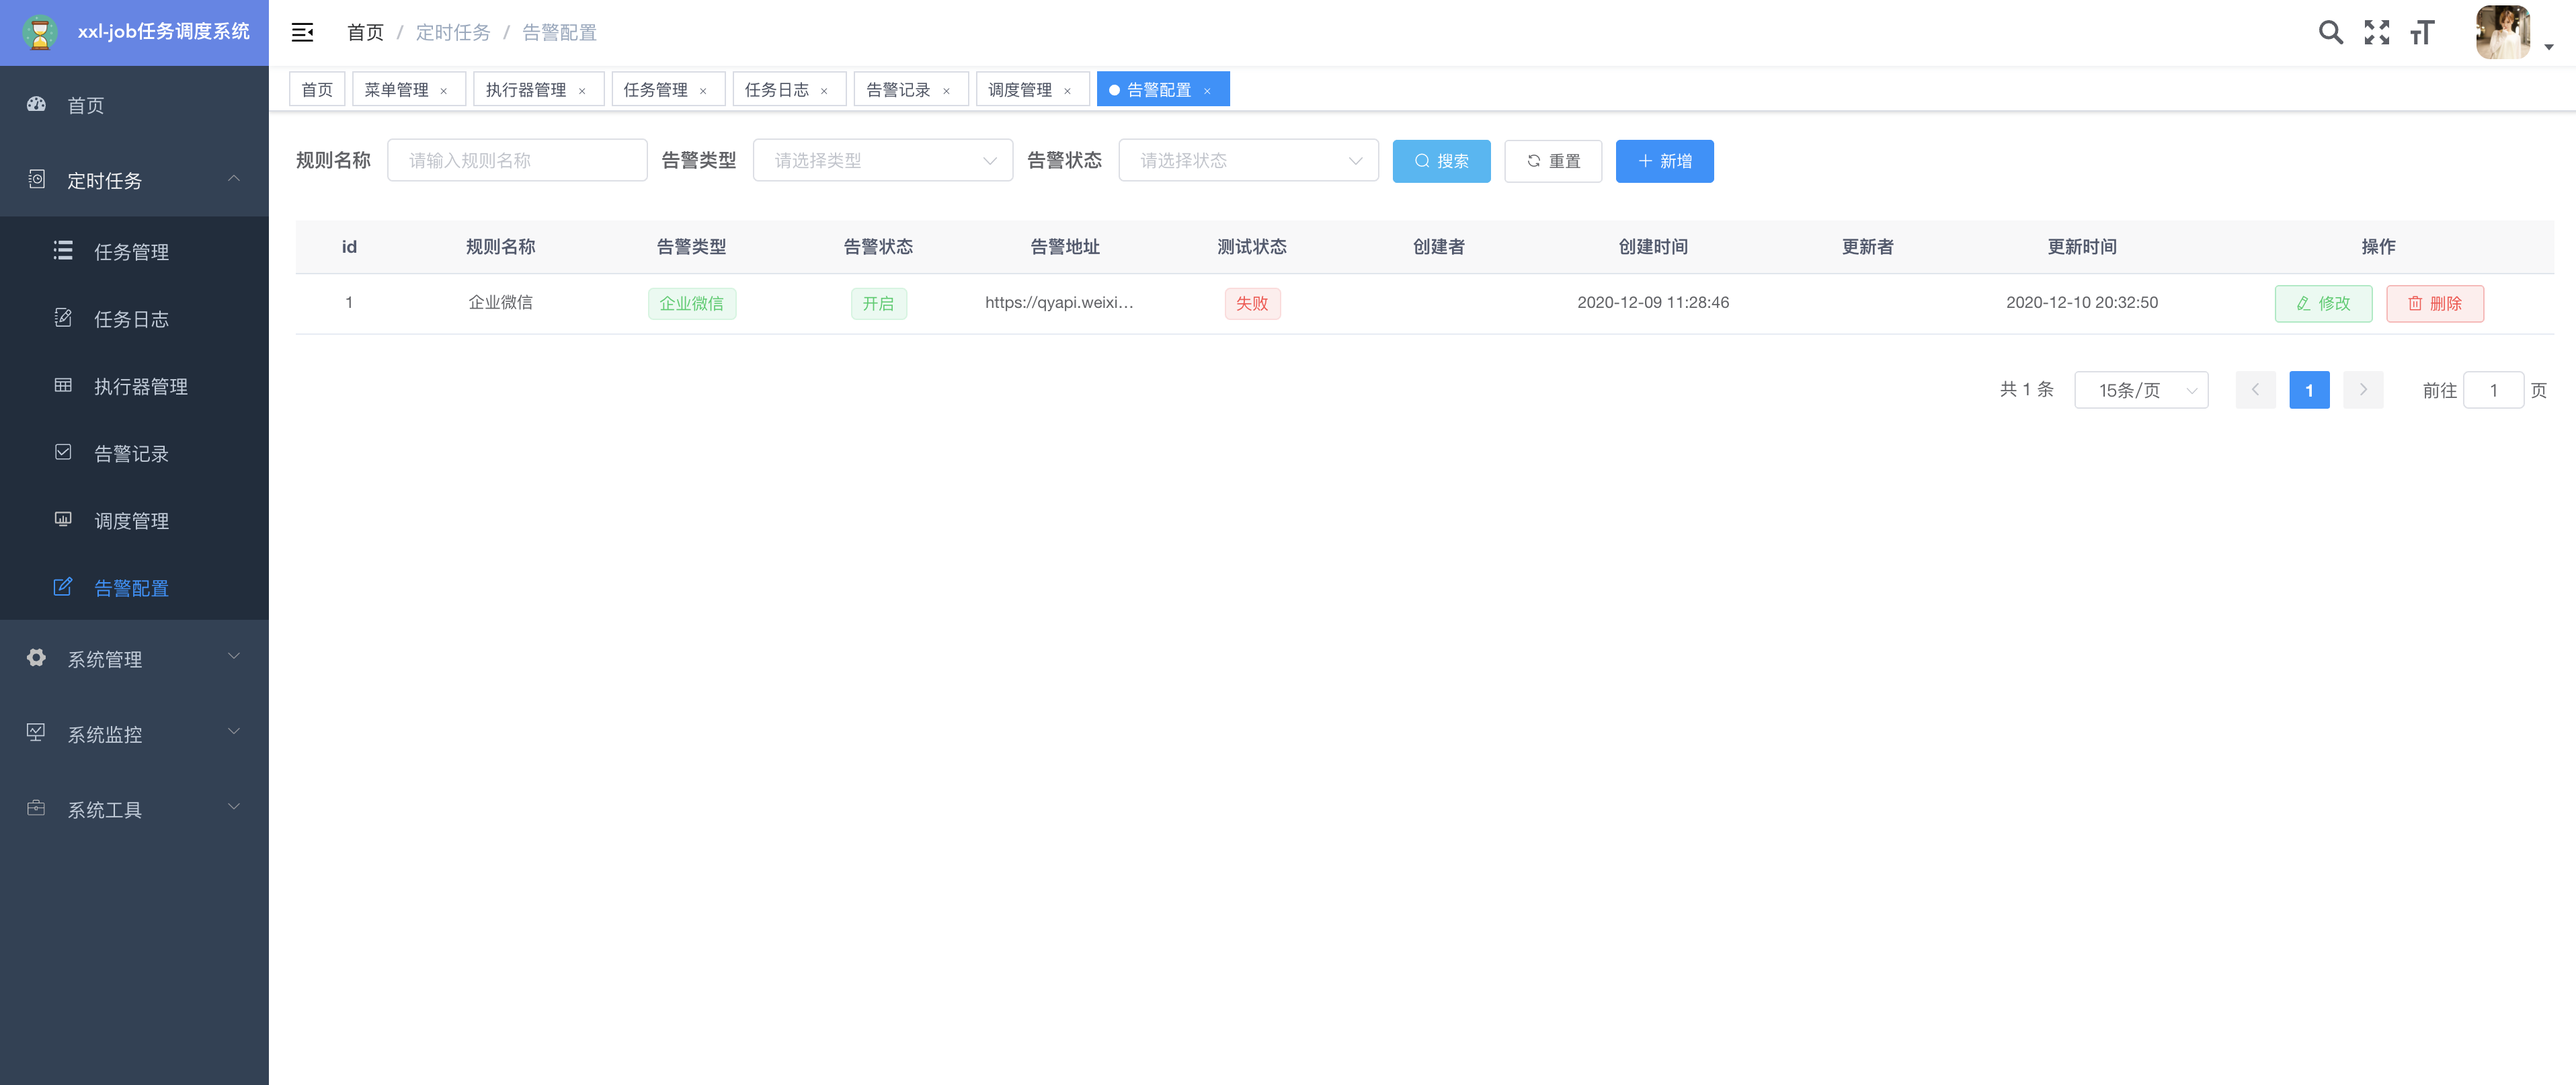This screenshot has width=2576, height=1085.
Task: Go to 执行器管理 in the sidebar
Action: pyautogui.click(x=140, y=386)
